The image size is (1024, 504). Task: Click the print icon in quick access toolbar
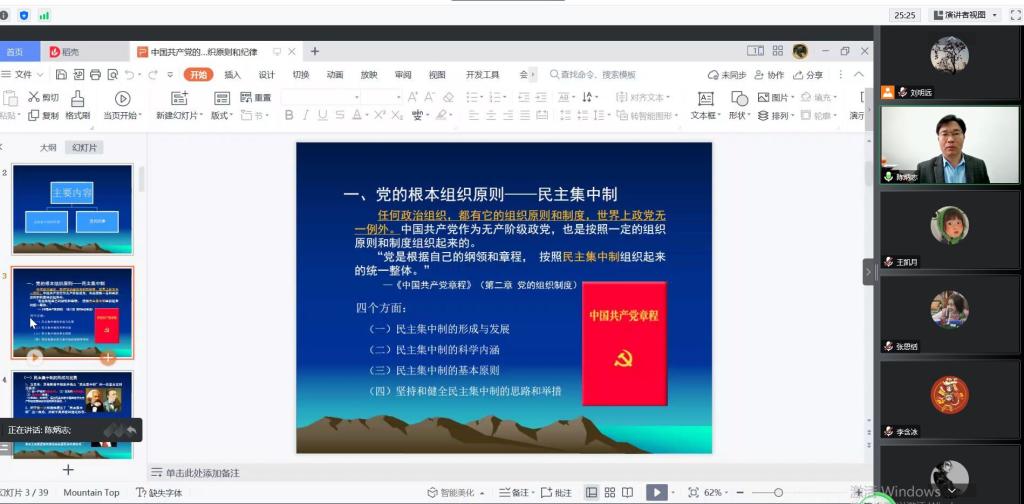(x=96, y=75)
